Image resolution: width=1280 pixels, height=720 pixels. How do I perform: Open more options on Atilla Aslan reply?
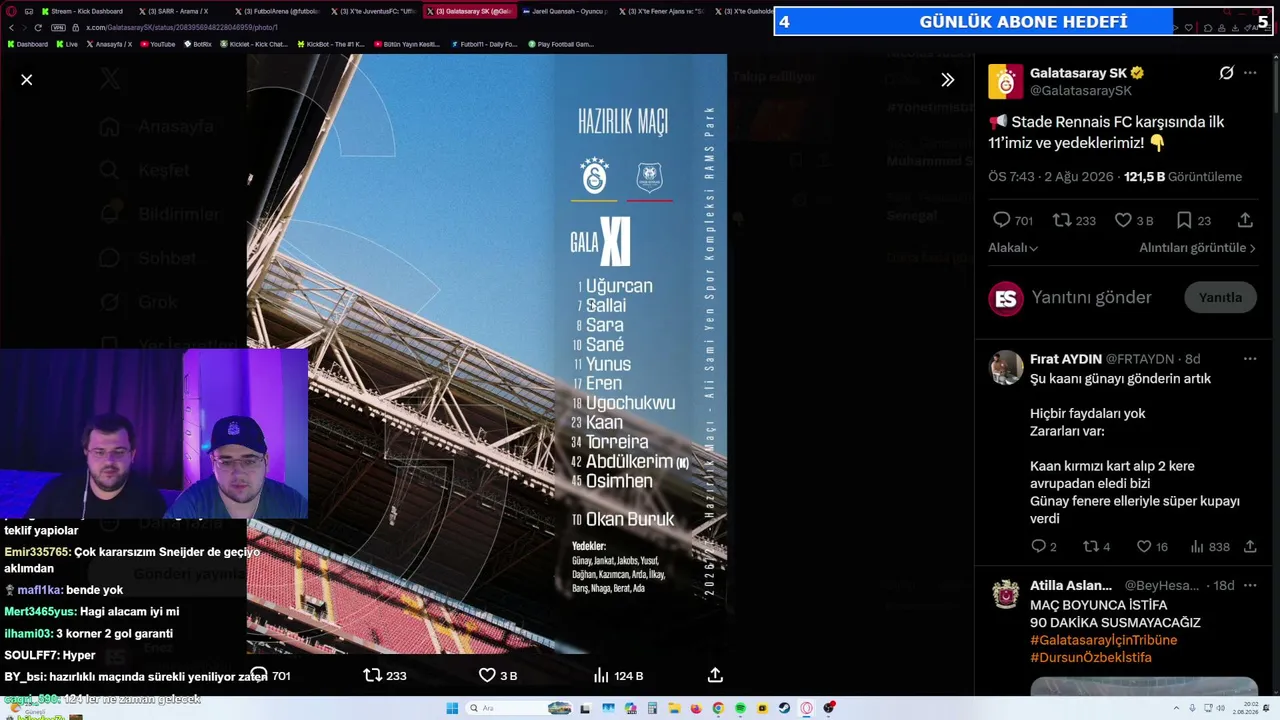(x=1250, y=585)
